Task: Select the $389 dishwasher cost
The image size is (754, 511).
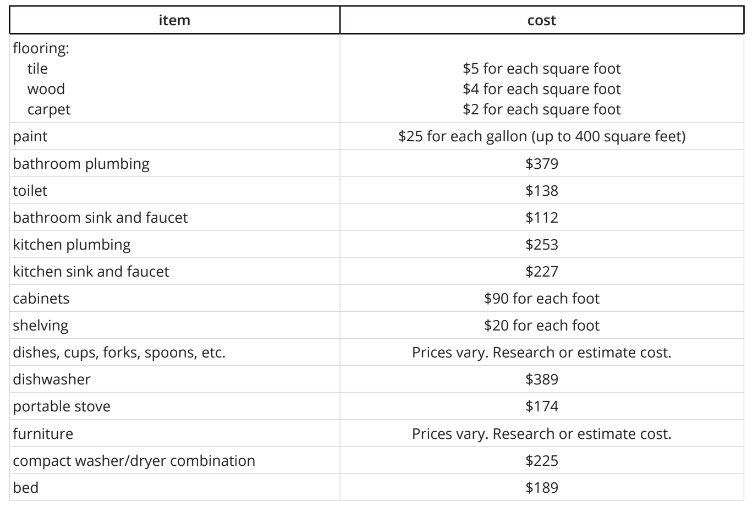Action: pos(541,379)
